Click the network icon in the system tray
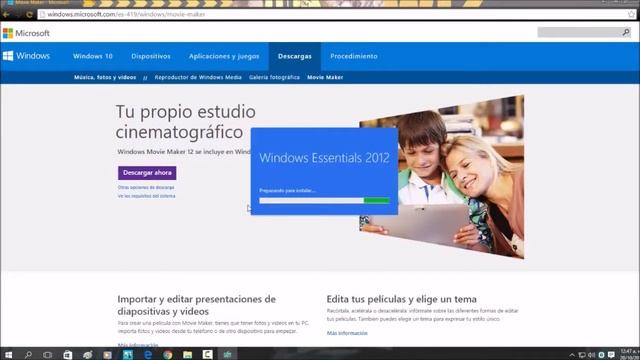The width and height of the screenshot is (640, 360). 582,355
